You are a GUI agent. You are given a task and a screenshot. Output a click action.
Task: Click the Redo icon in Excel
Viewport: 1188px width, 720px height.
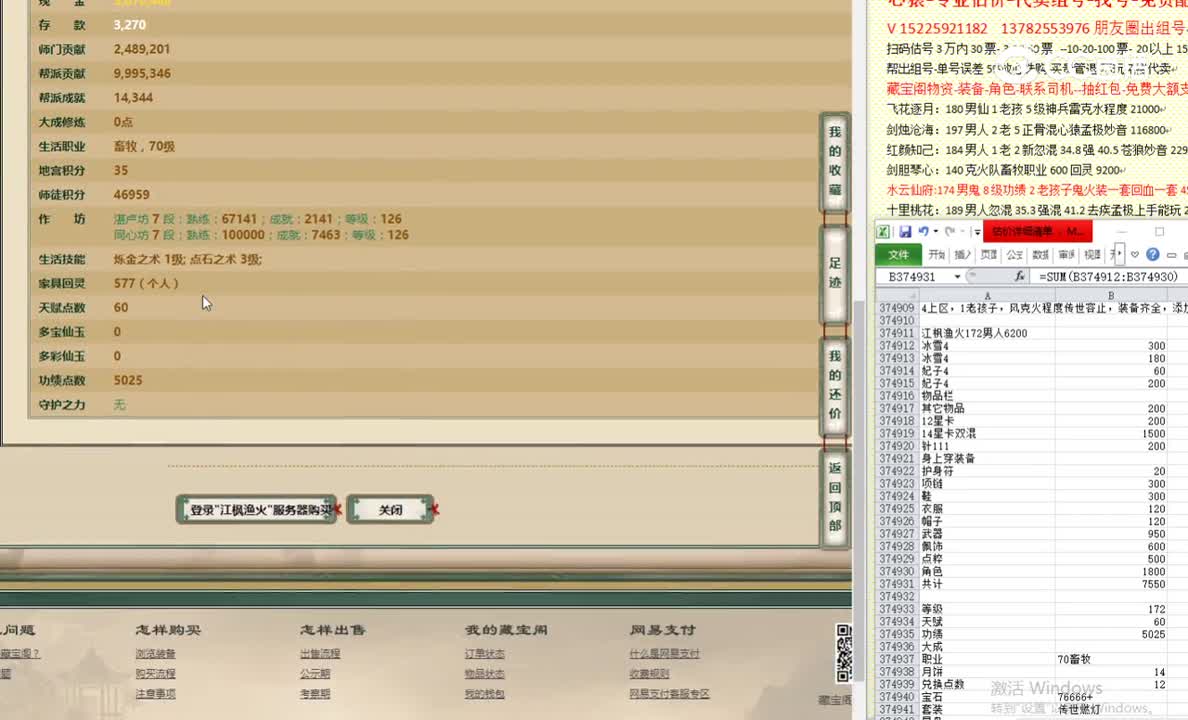coord(950,231)
